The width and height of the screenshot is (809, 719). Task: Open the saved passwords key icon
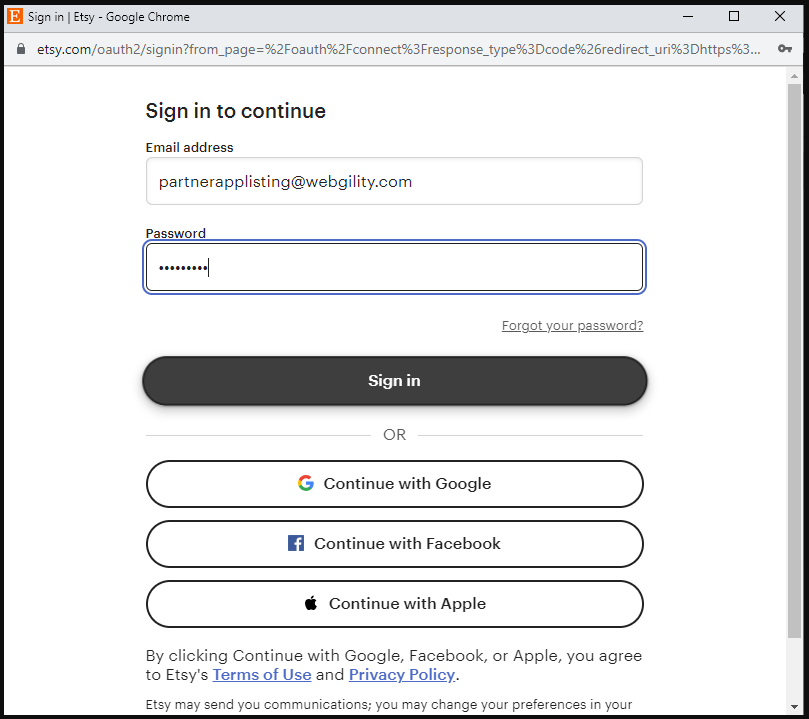click(786, 49)
